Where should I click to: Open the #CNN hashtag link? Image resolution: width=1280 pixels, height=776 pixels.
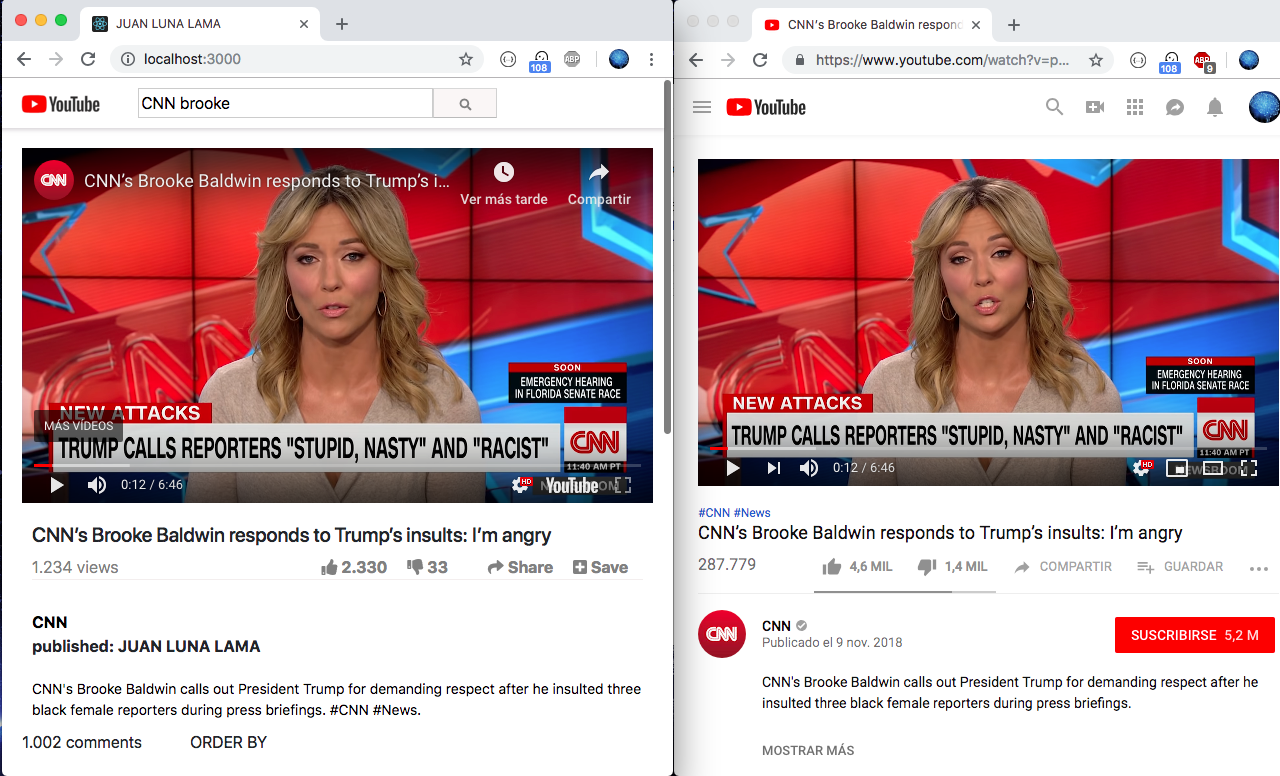point(714,512)
